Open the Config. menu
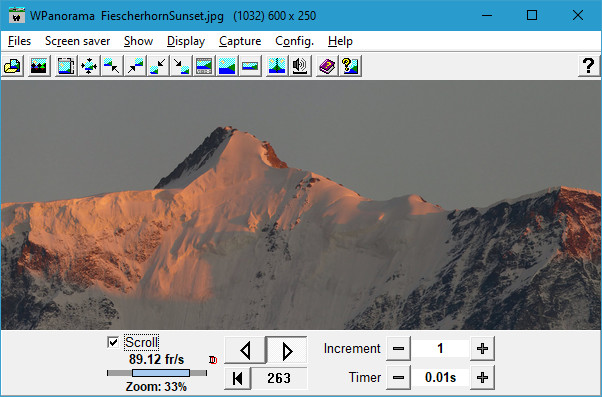The height and width of the screenshot is (397, 602). pyautogui.click(x=294, y=41)
